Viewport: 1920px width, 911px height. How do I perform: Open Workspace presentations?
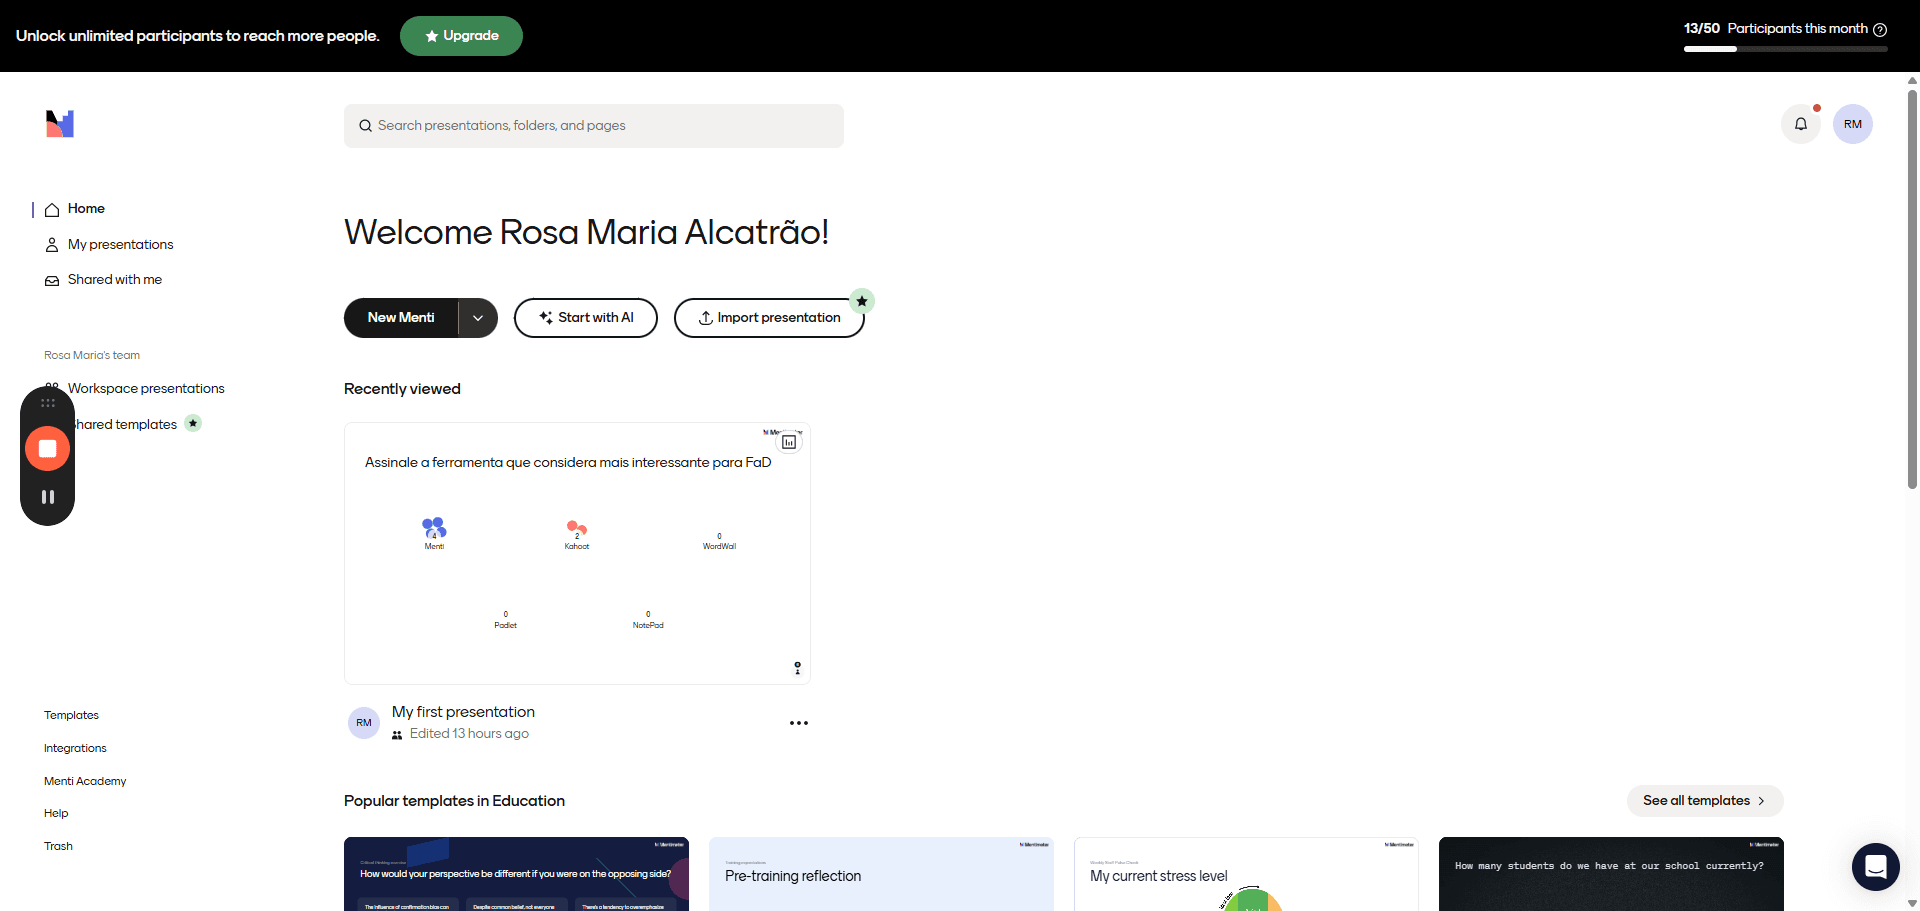click(146, 389)
